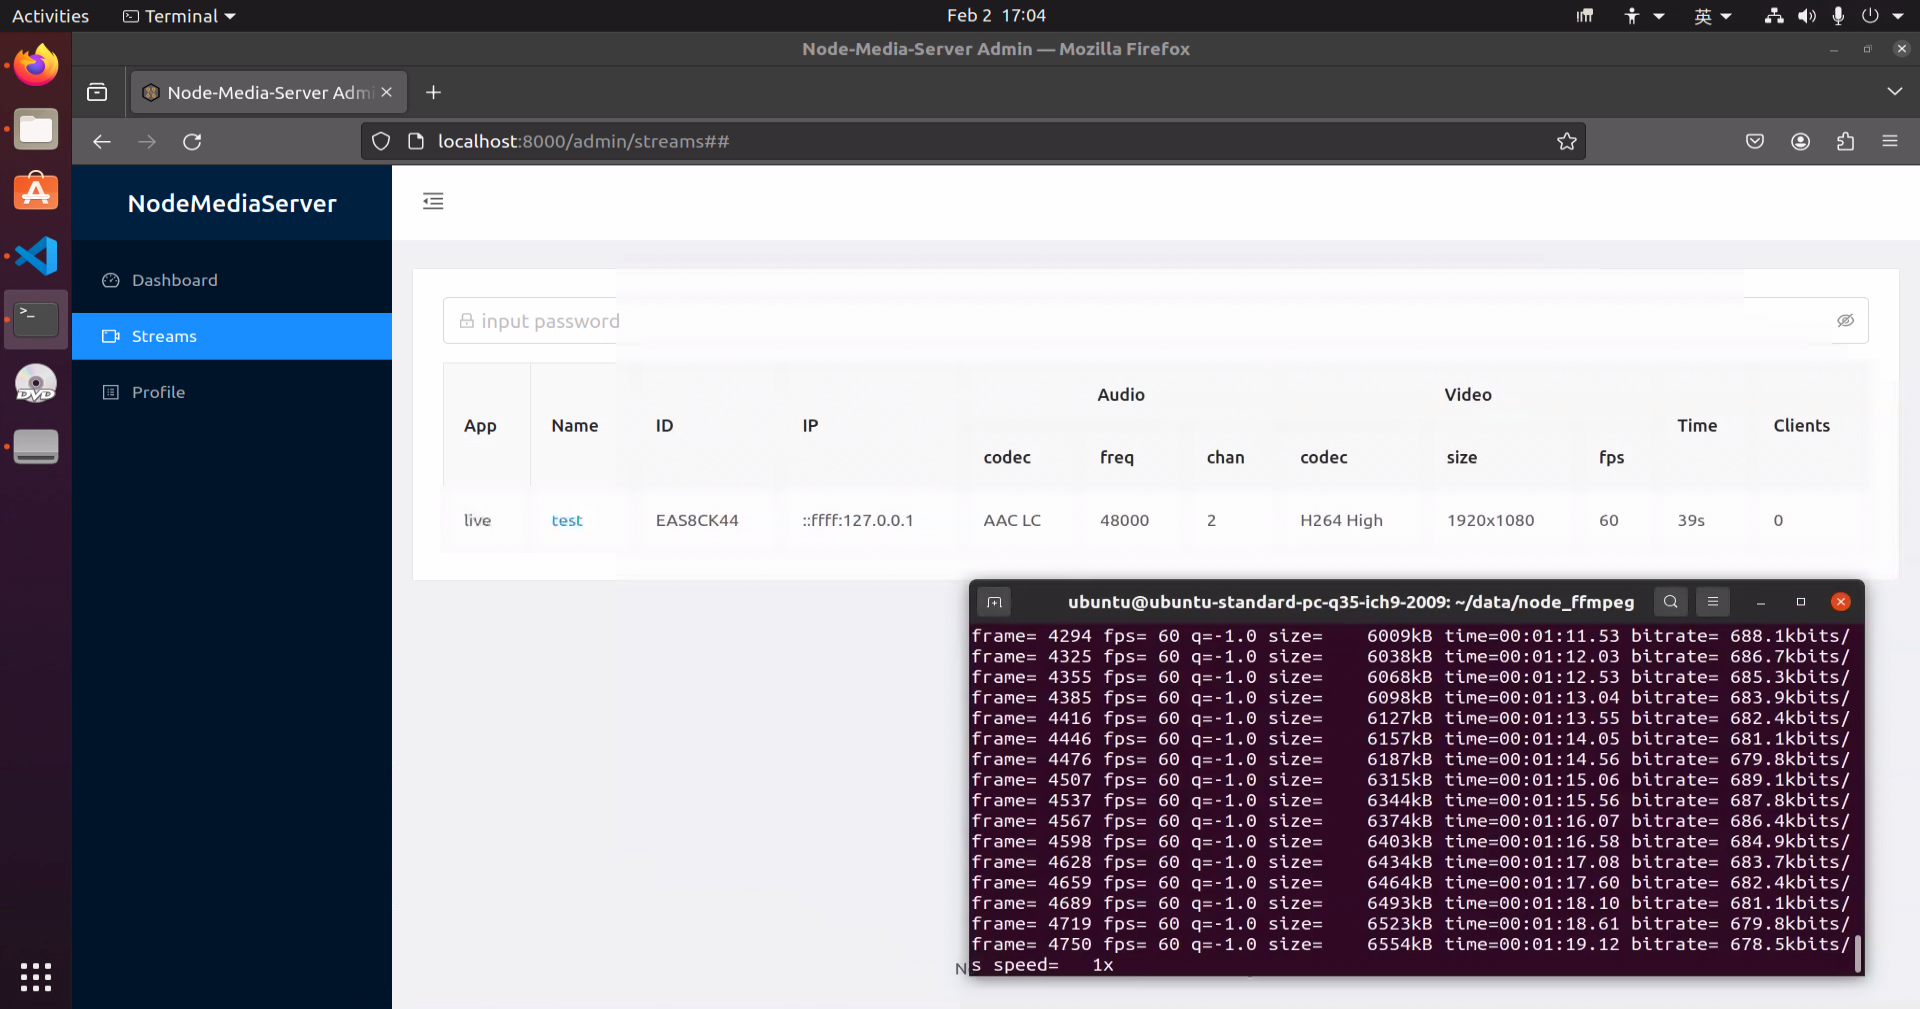Click the H264 High codec cell
This screenshot has height=1009, width=1920.
tap(1341, 520)
